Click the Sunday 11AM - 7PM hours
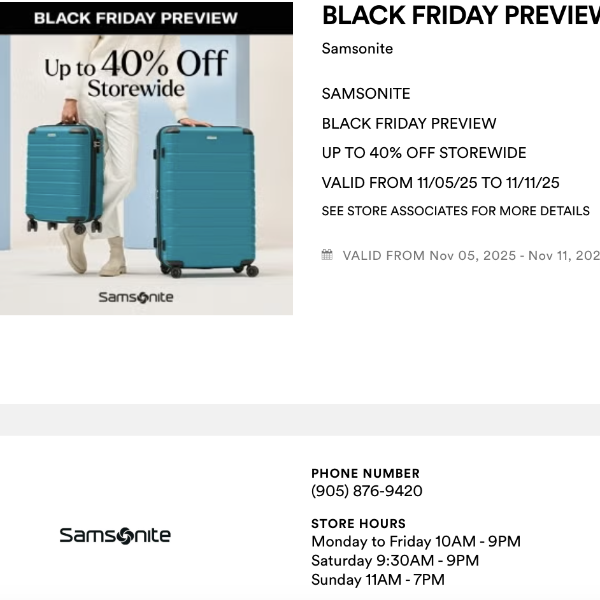 pos(377,580)
